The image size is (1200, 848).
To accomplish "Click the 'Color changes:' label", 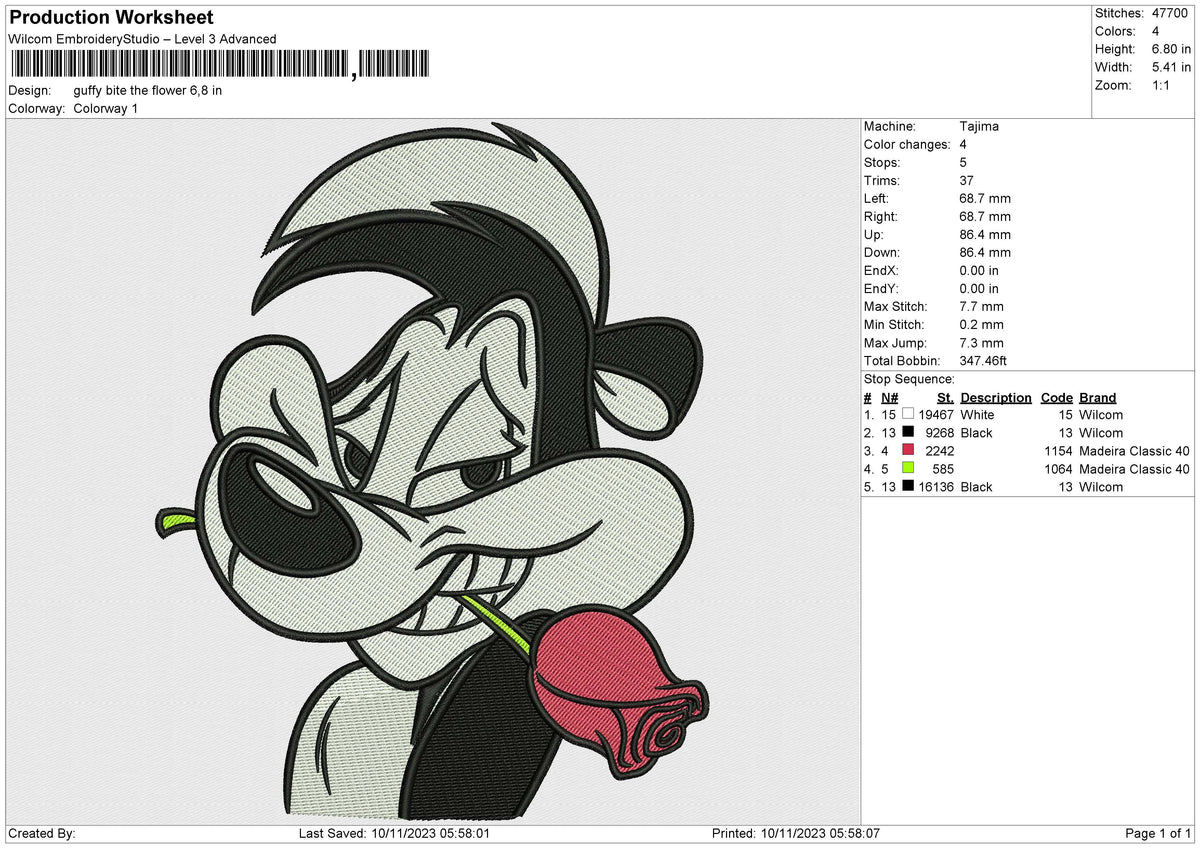I will 907,144.
